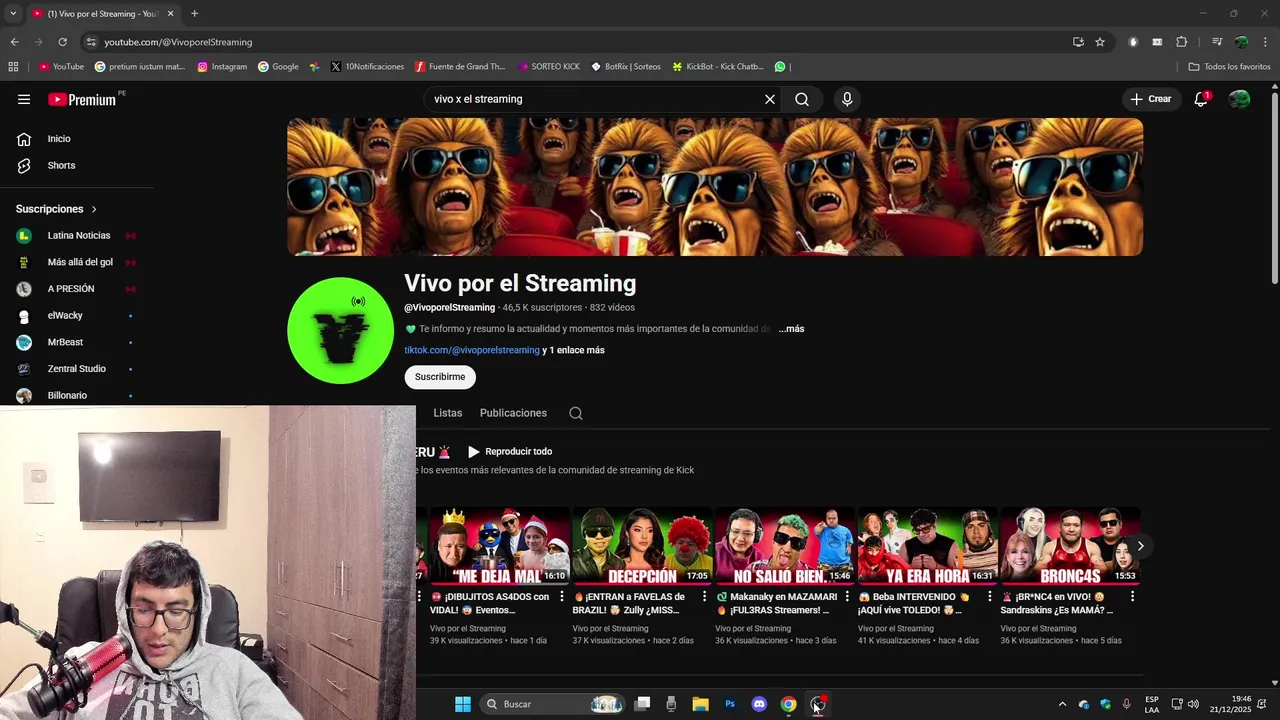
Task: Open the KickBot bookmark
Action: point(717,67)
